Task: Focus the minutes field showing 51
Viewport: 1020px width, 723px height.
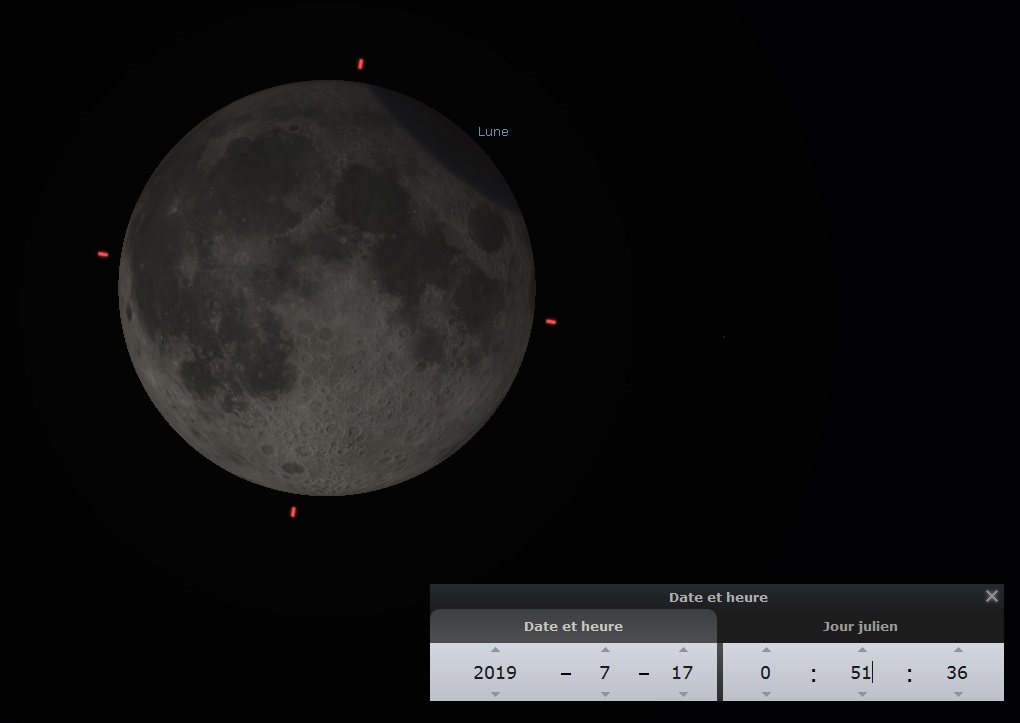Action: point(861,672)
